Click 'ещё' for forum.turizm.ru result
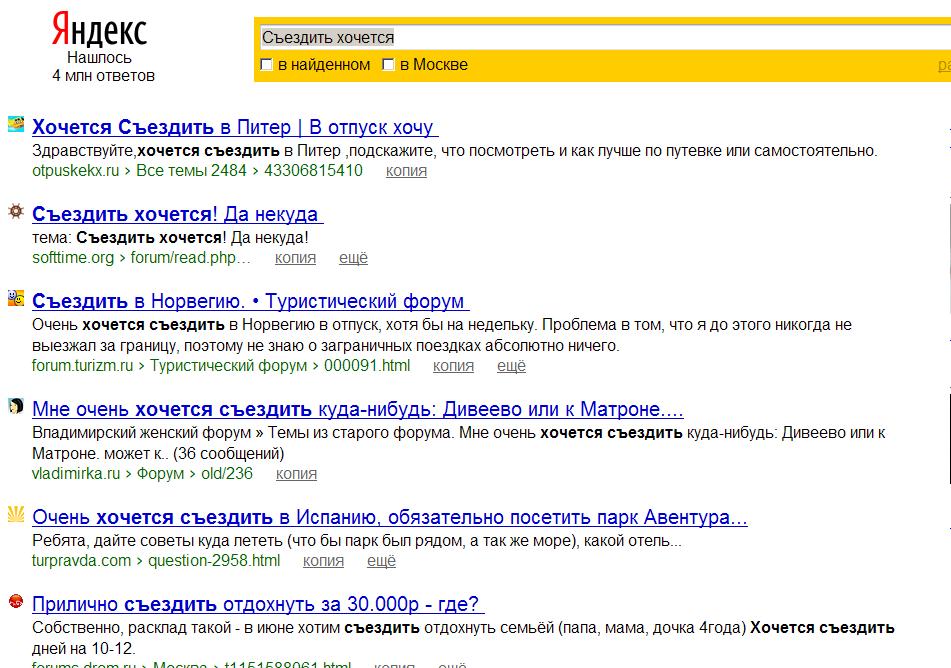The height and width of the screenshot is (668, 951). coord(511,366)
